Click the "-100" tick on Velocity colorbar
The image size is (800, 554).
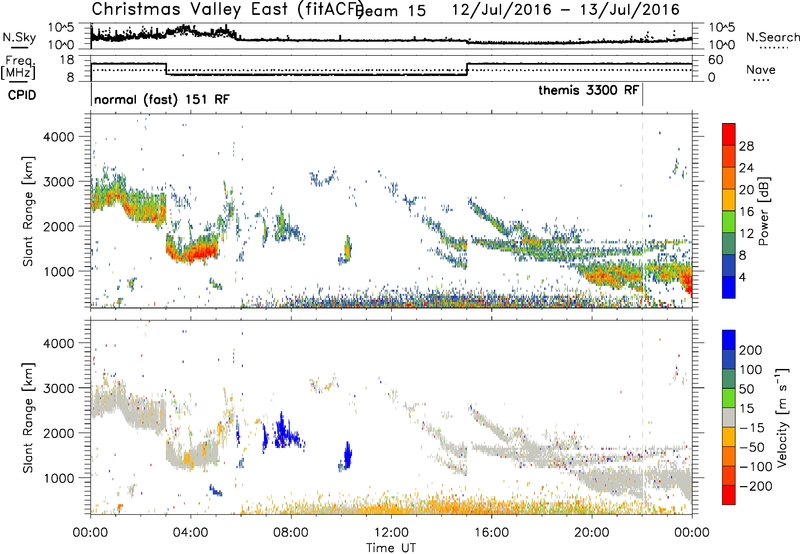tap(755, 467)
